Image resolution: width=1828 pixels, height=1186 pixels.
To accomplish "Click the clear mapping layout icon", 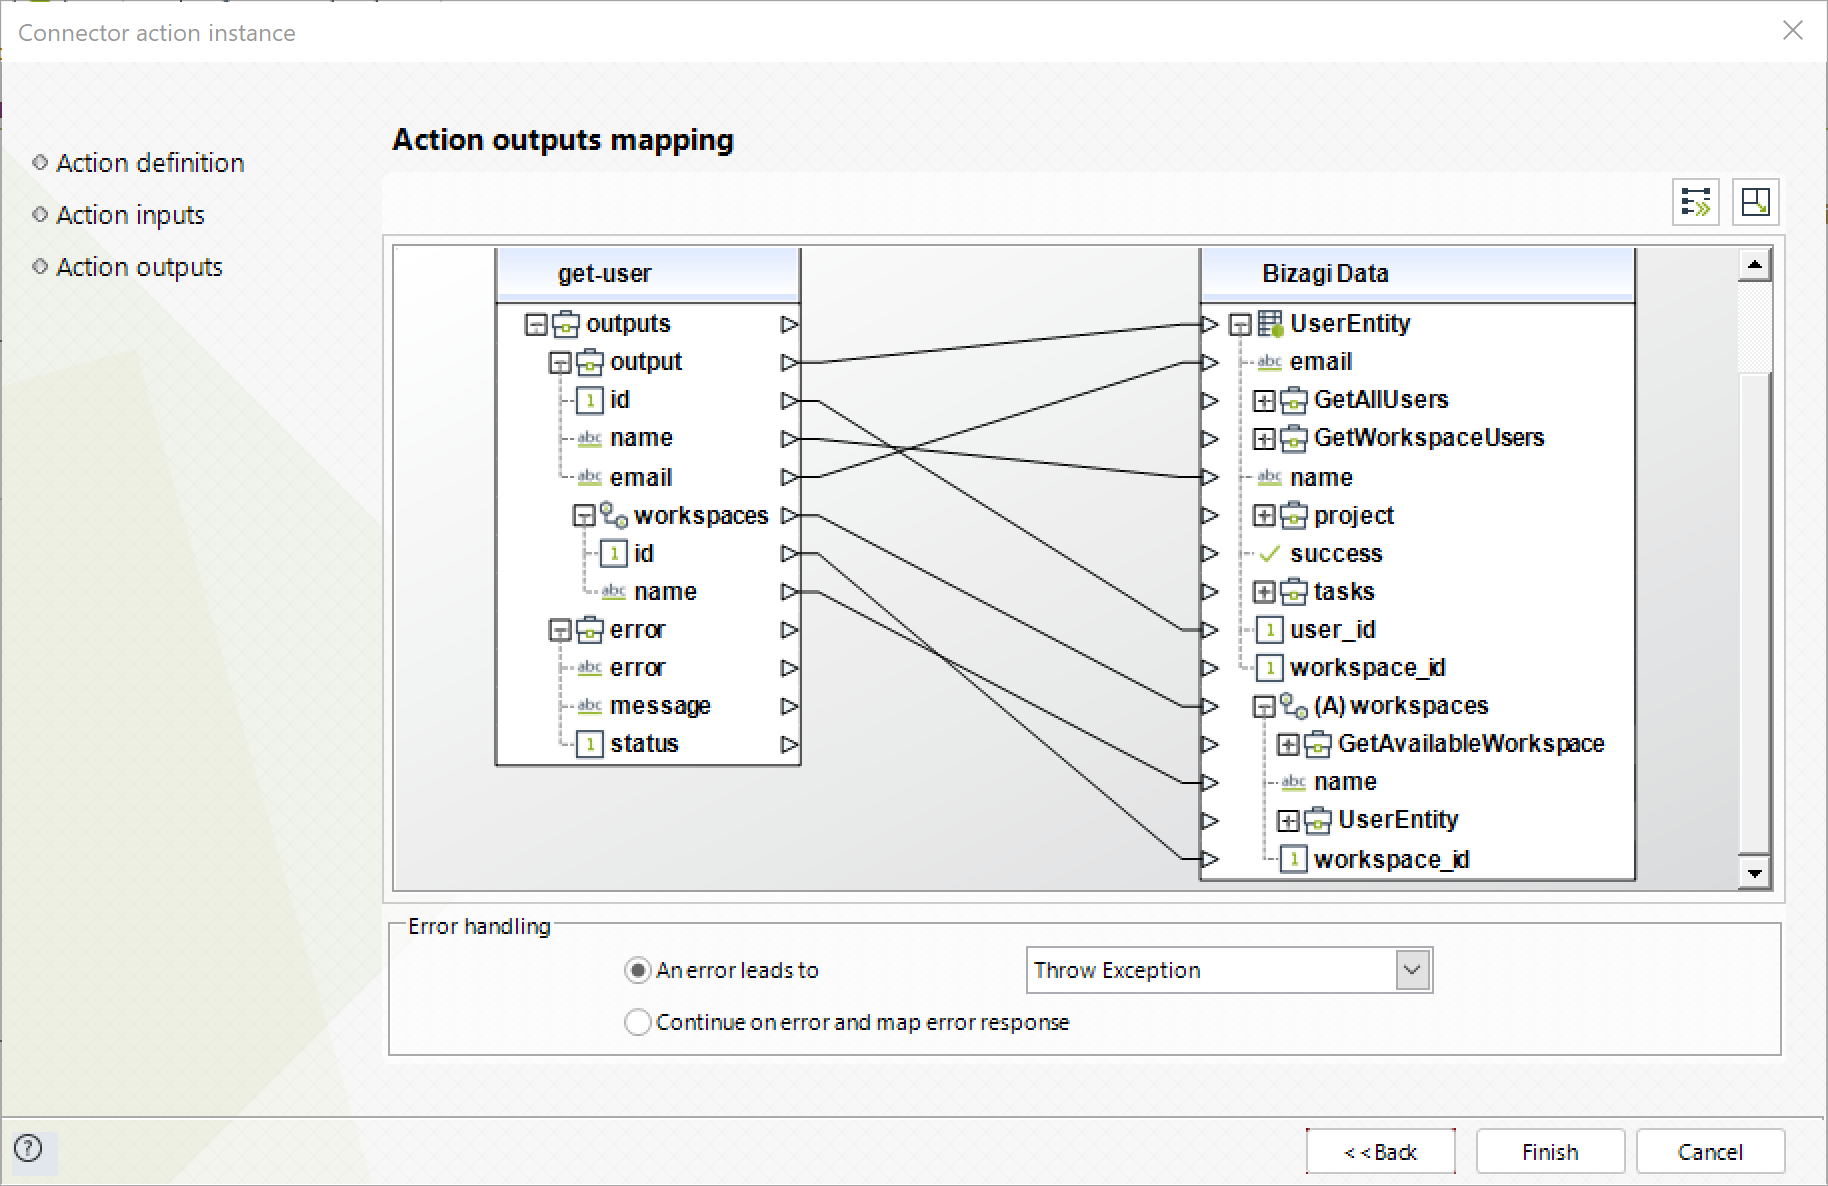I will coord(1755,202).
